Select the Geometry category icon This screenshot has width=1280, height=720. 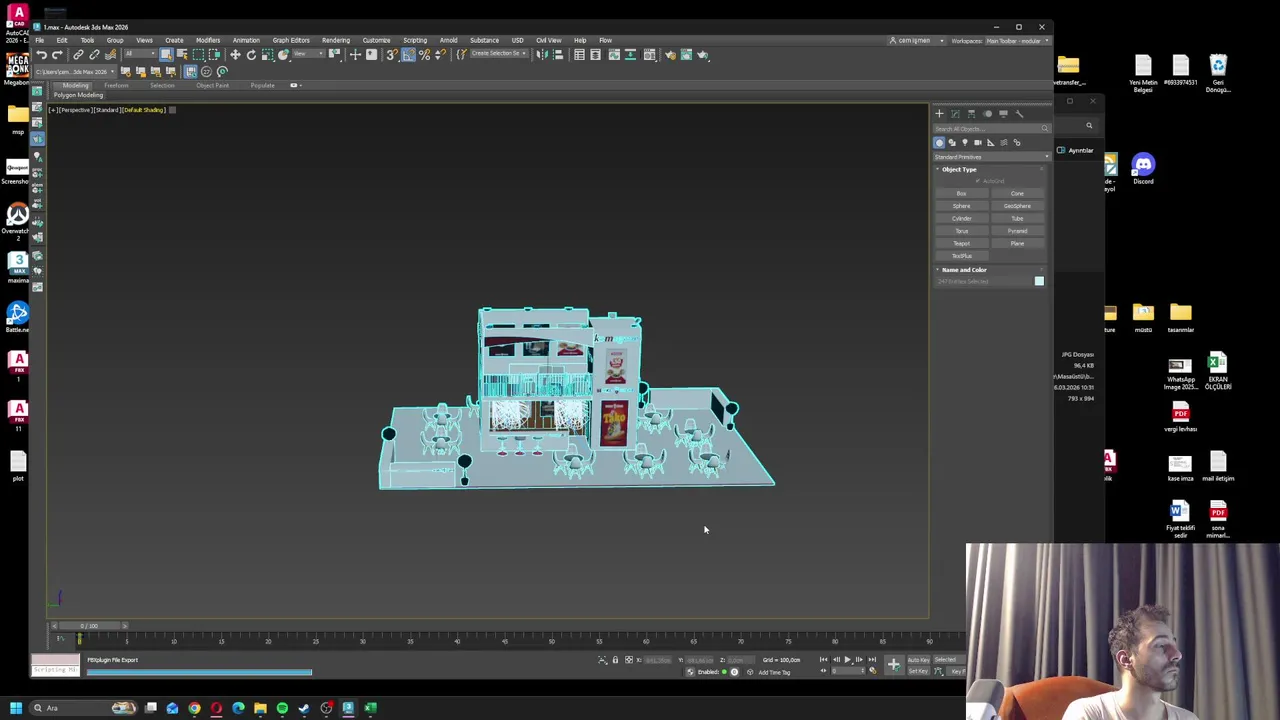coord(939,142)
